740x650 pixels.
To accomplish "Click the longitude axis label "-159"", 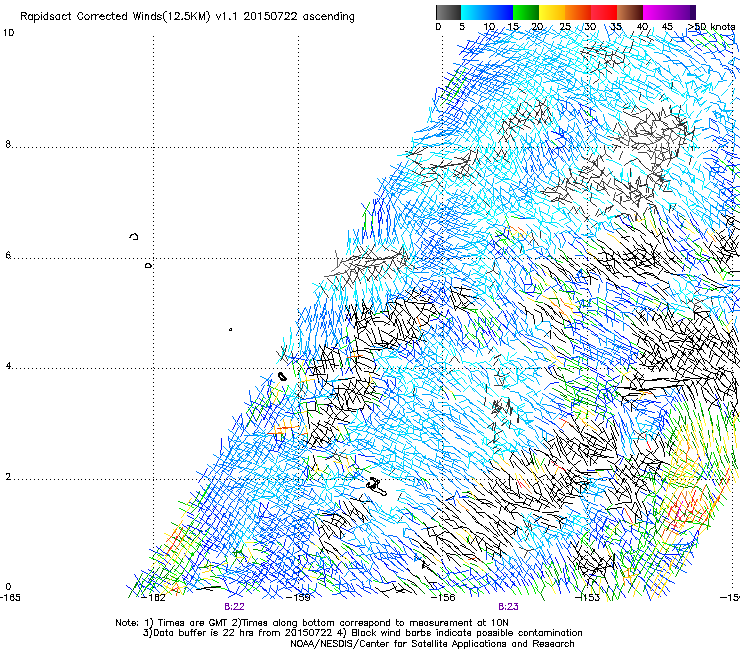I will pos(299,598).
